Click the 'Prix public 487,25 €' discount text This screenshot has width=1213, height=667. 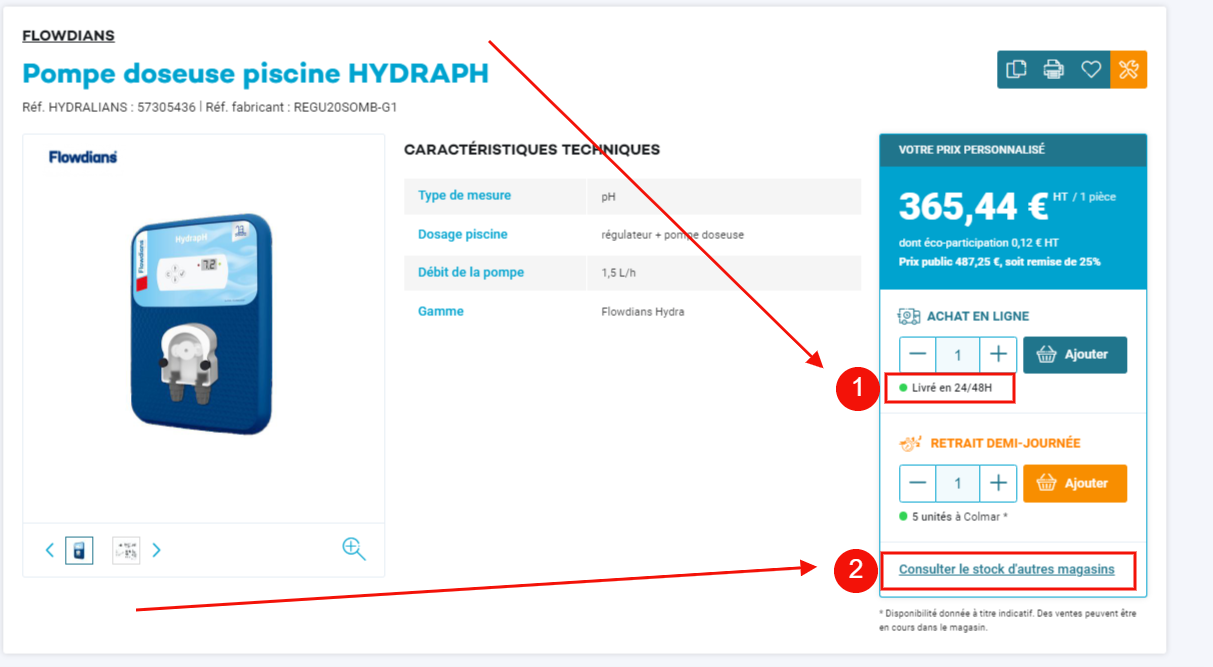click(x=1000, y=261)
